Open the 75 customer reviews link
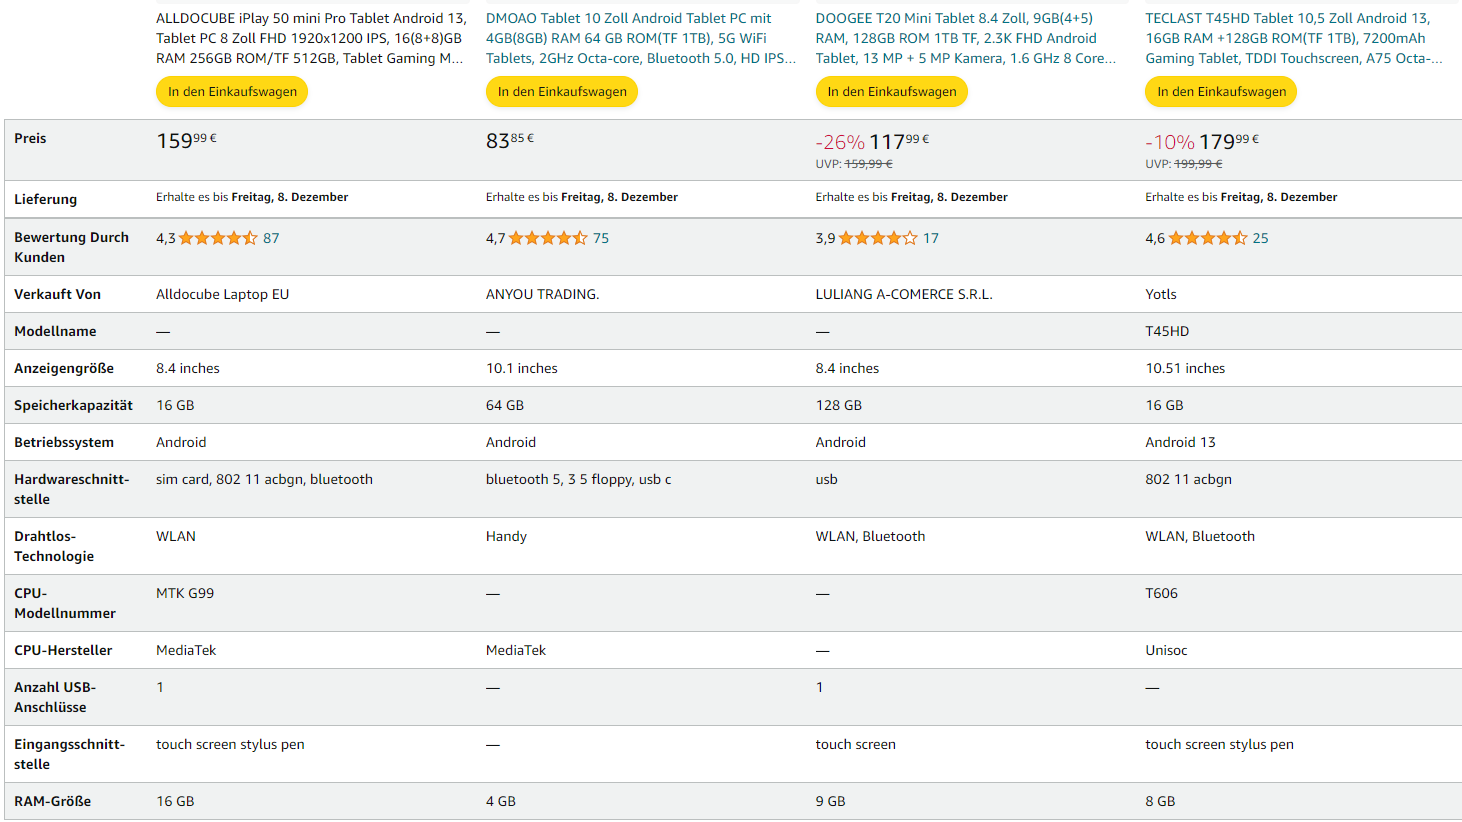This screenshot has width=1462, height=822. point(601,238)
